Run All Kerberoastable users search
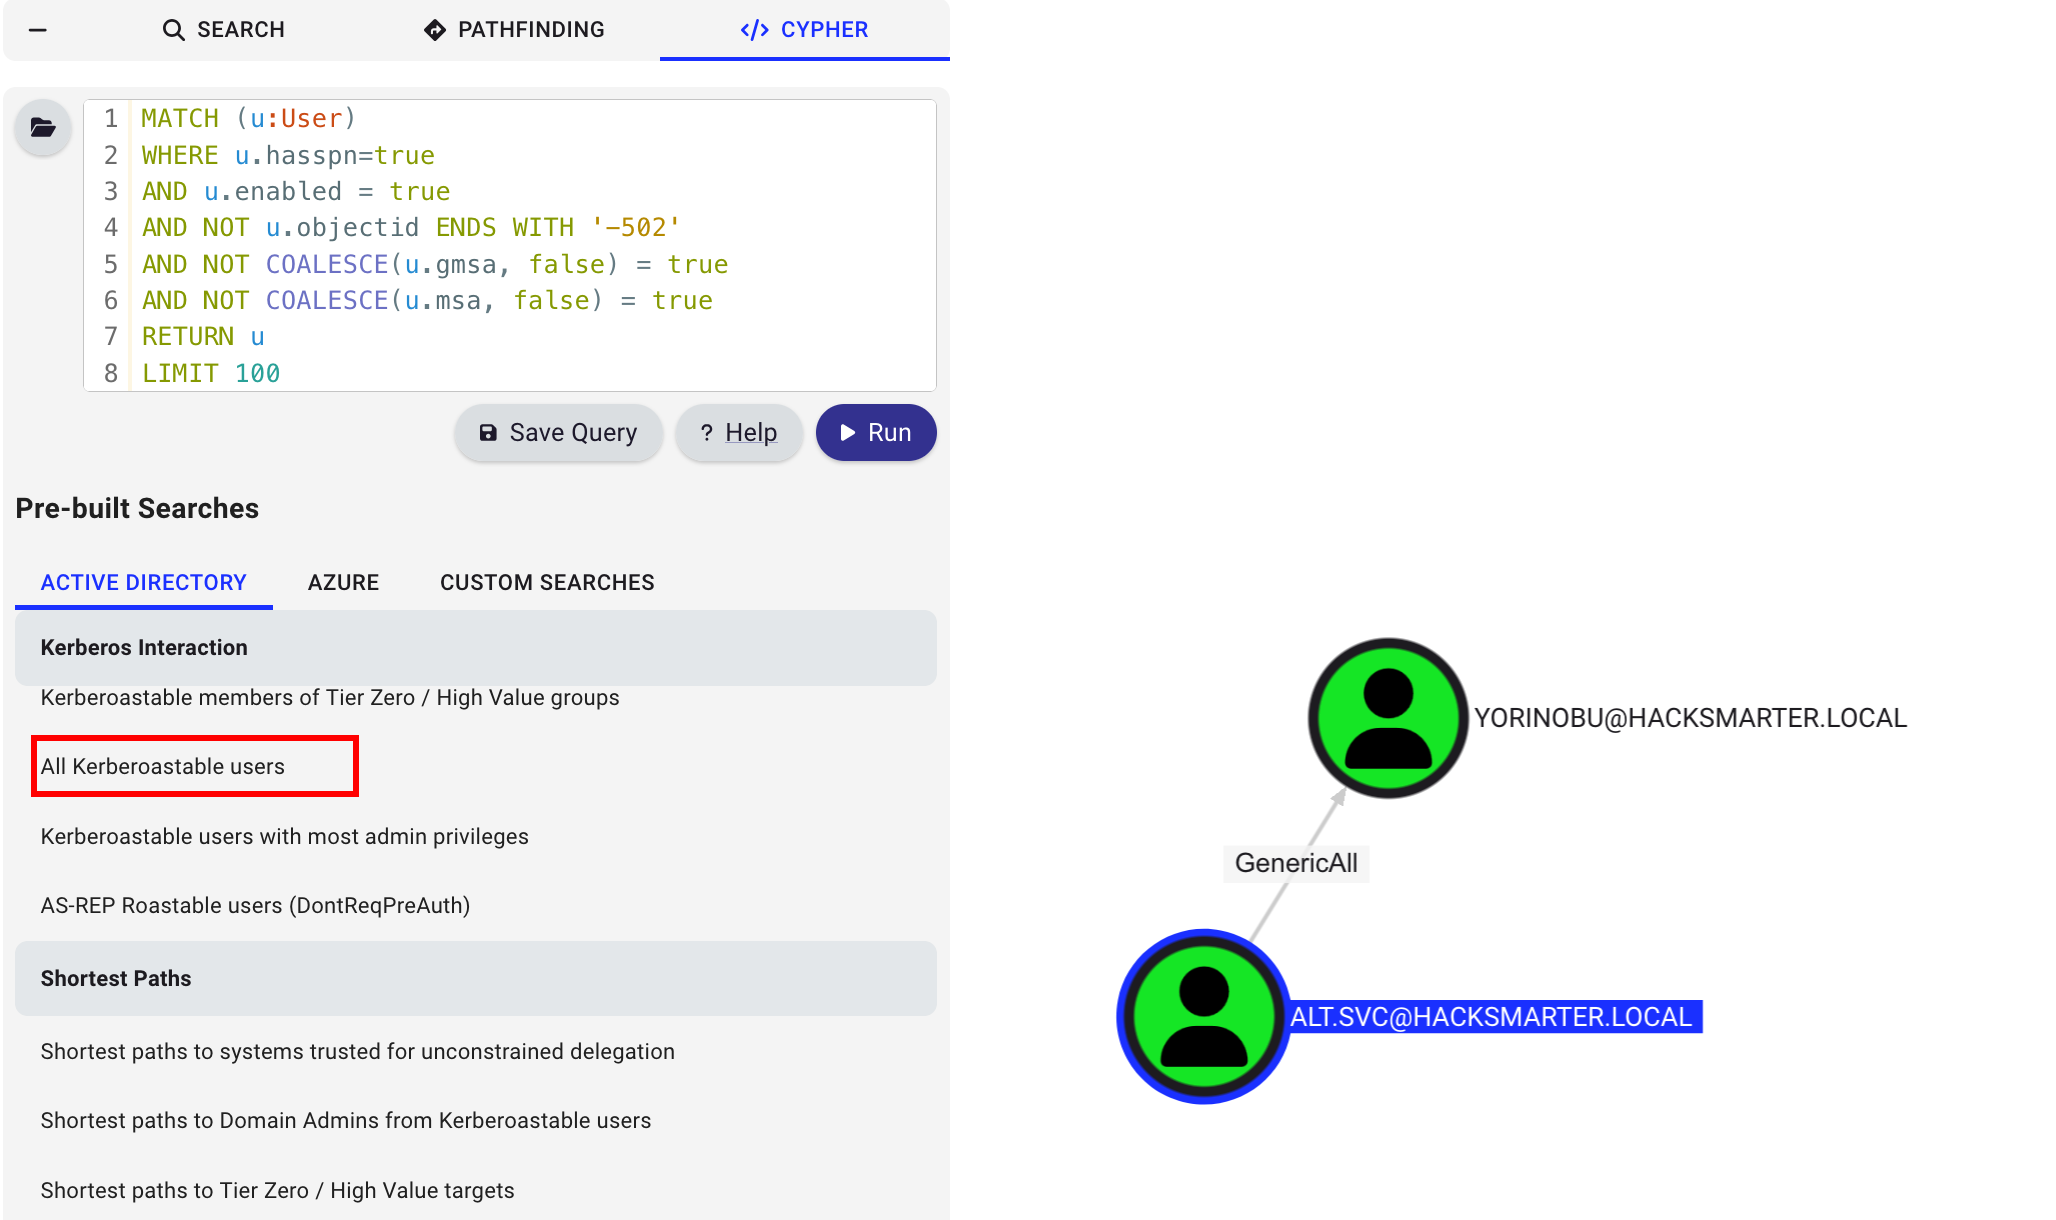This screenshot has height=1220, width=2056. (x=163, y=767)
